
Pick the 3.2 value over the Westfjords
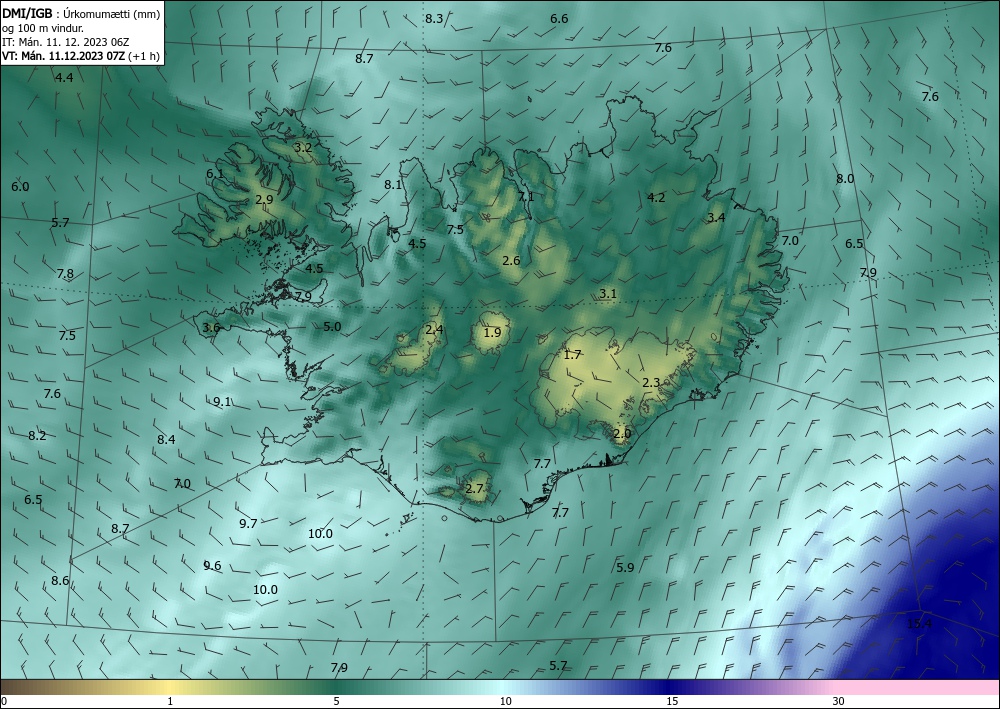pos(303,147)
